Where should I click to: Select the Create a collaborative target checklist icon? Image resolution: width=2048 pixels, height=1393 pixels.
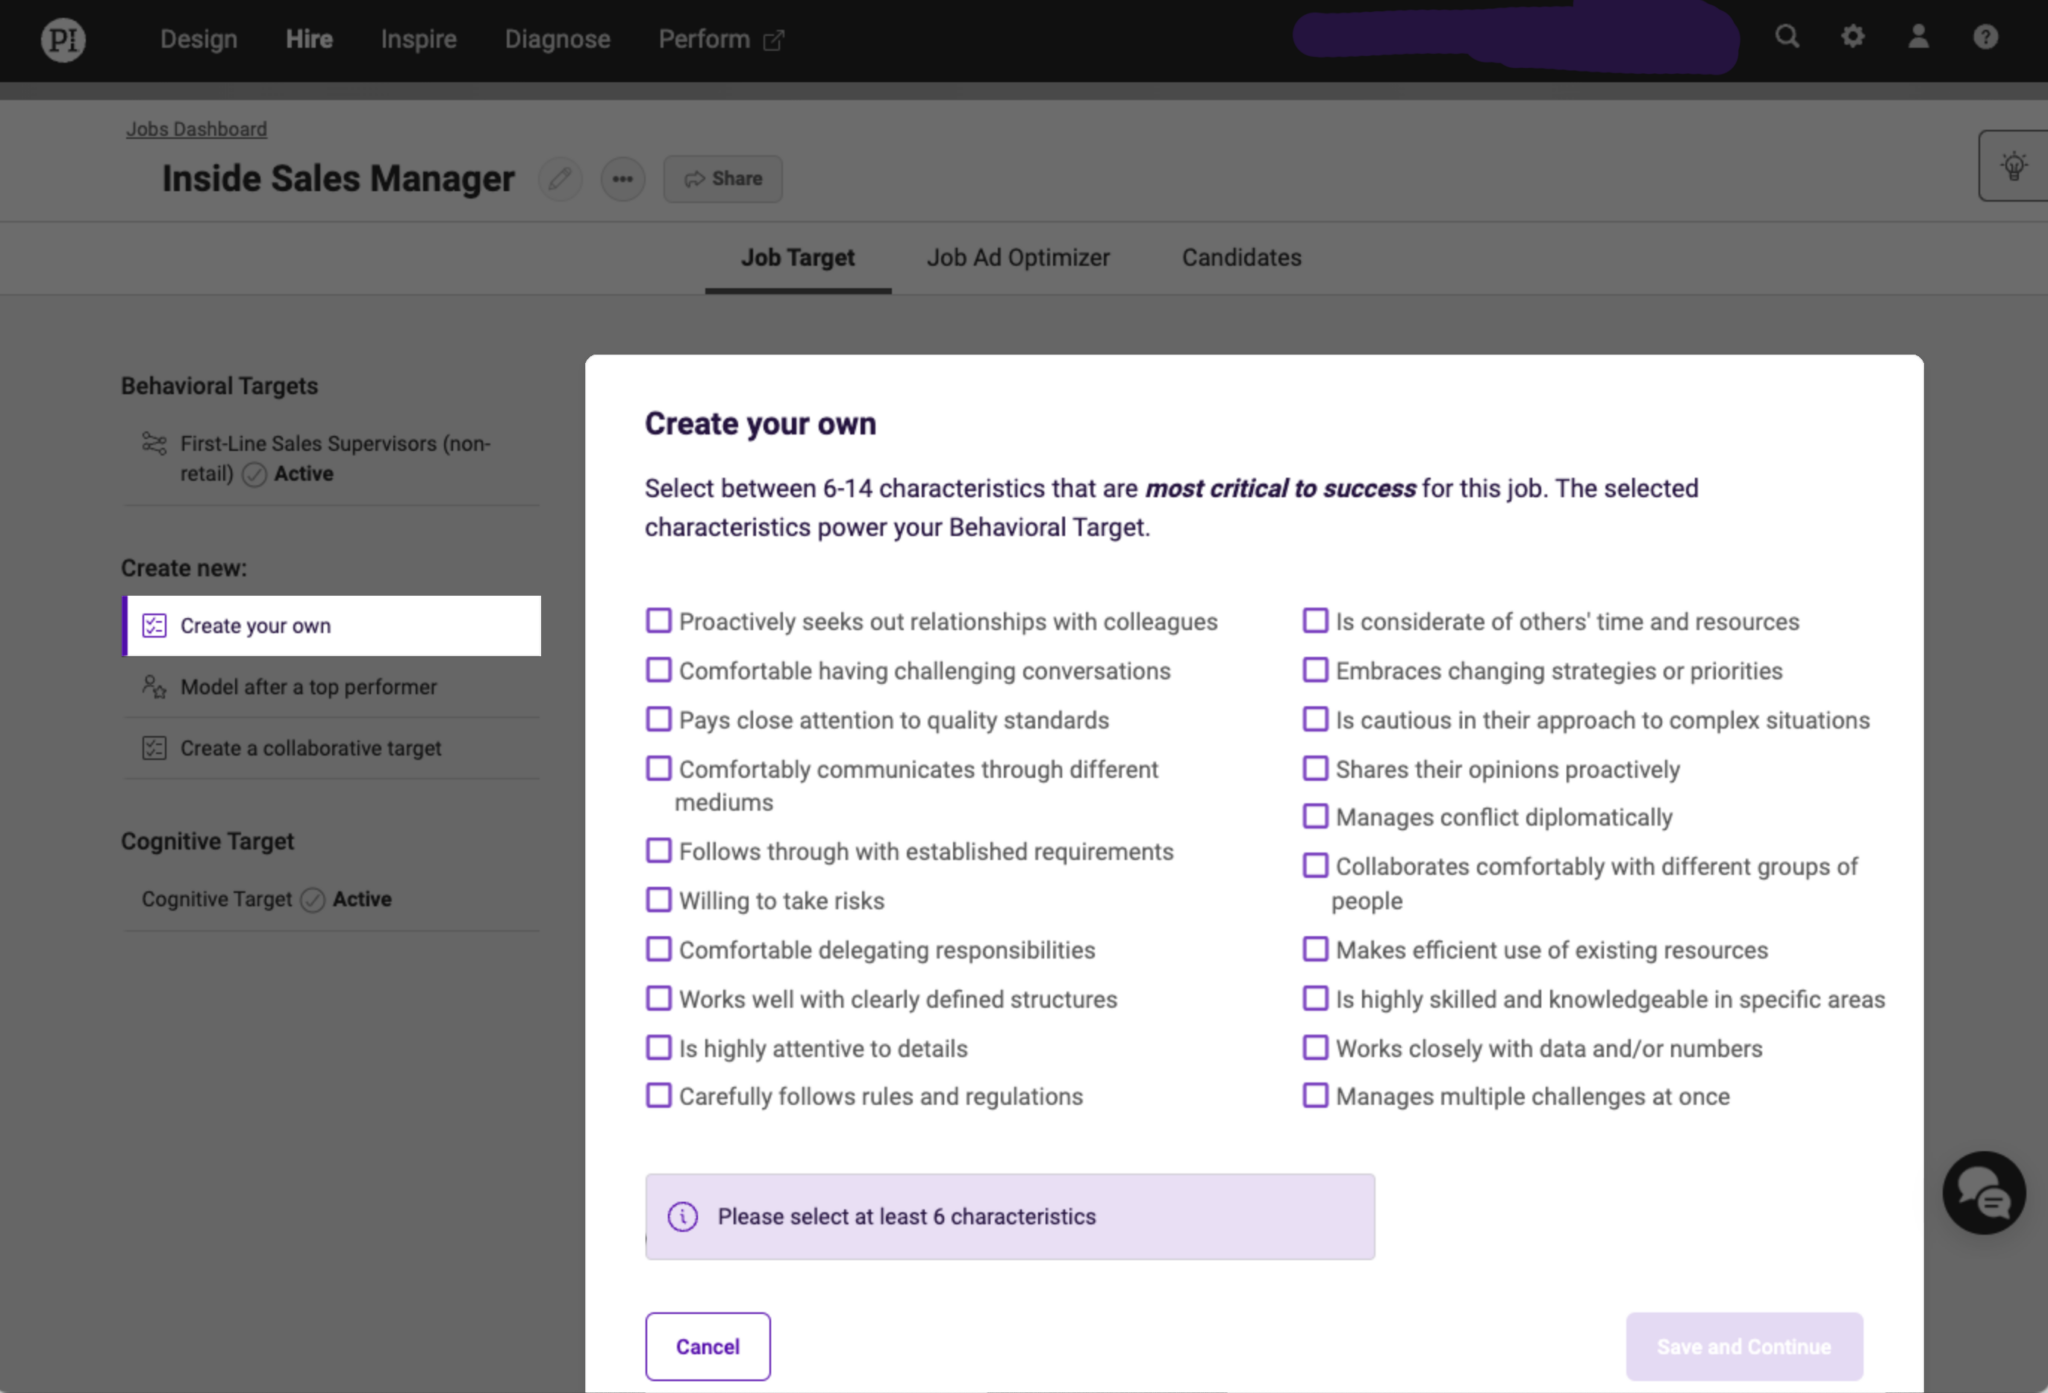click(153, 748)
